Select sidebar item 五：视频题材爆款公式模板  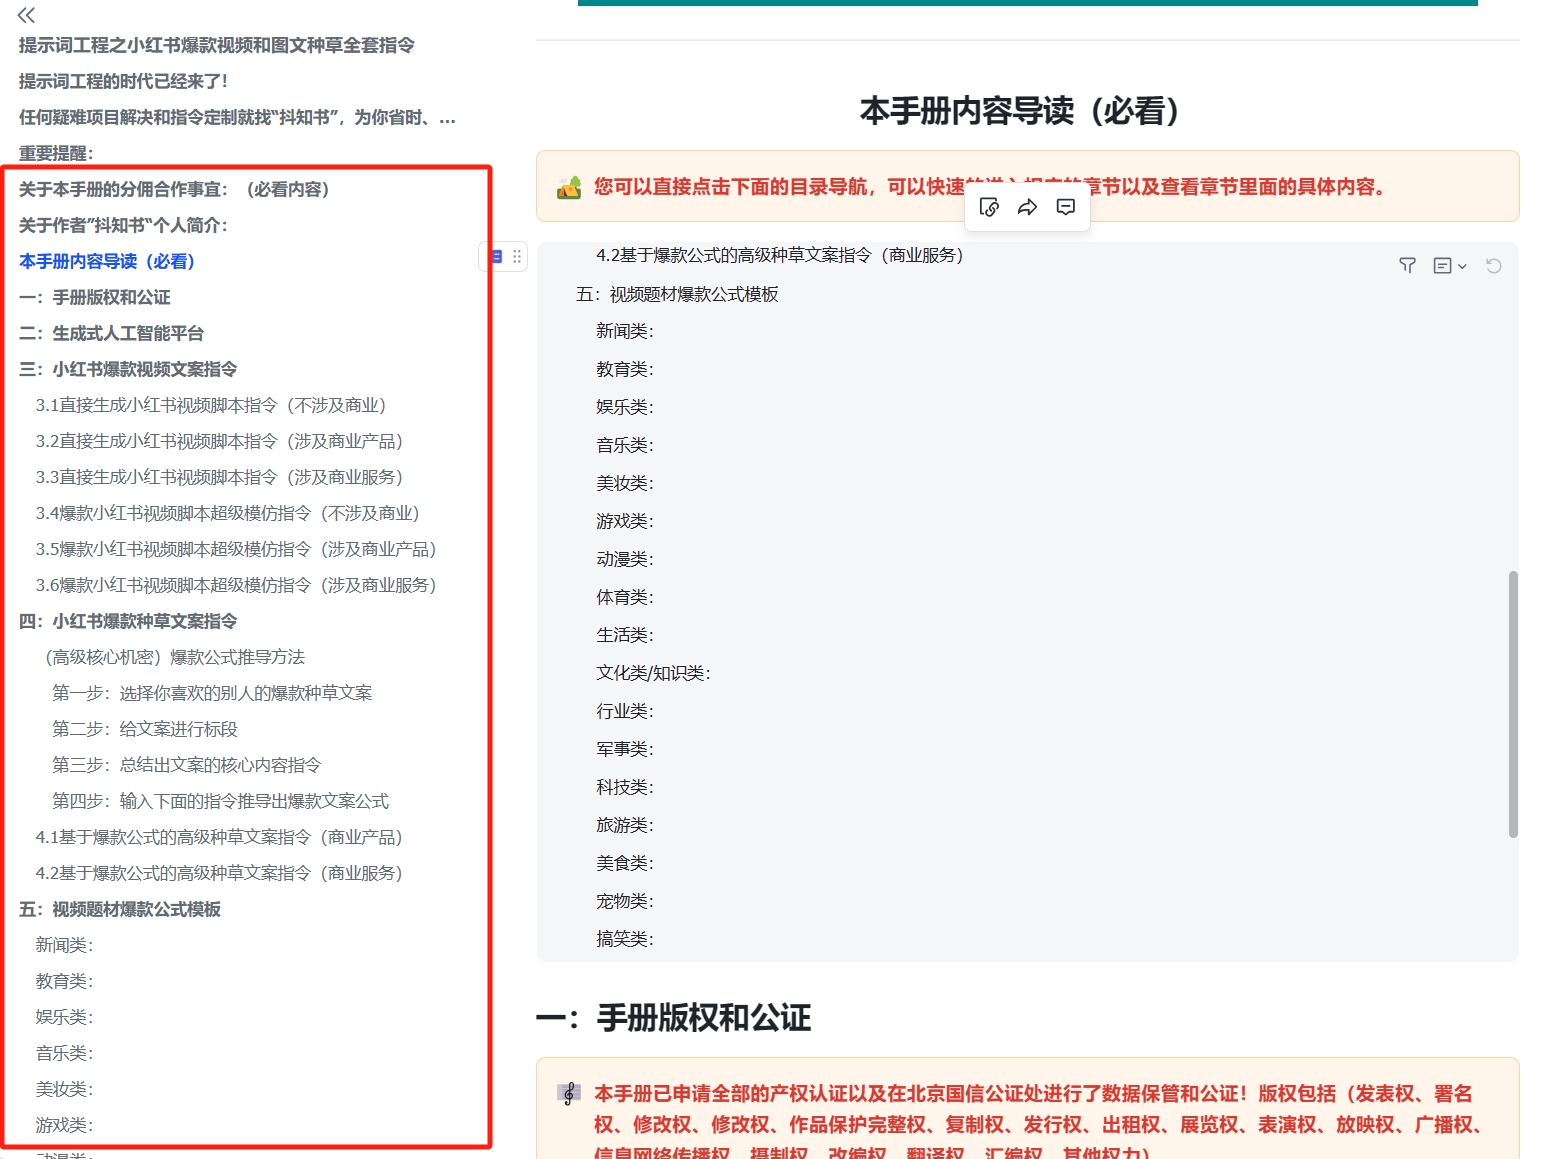(x=120, y=909)
